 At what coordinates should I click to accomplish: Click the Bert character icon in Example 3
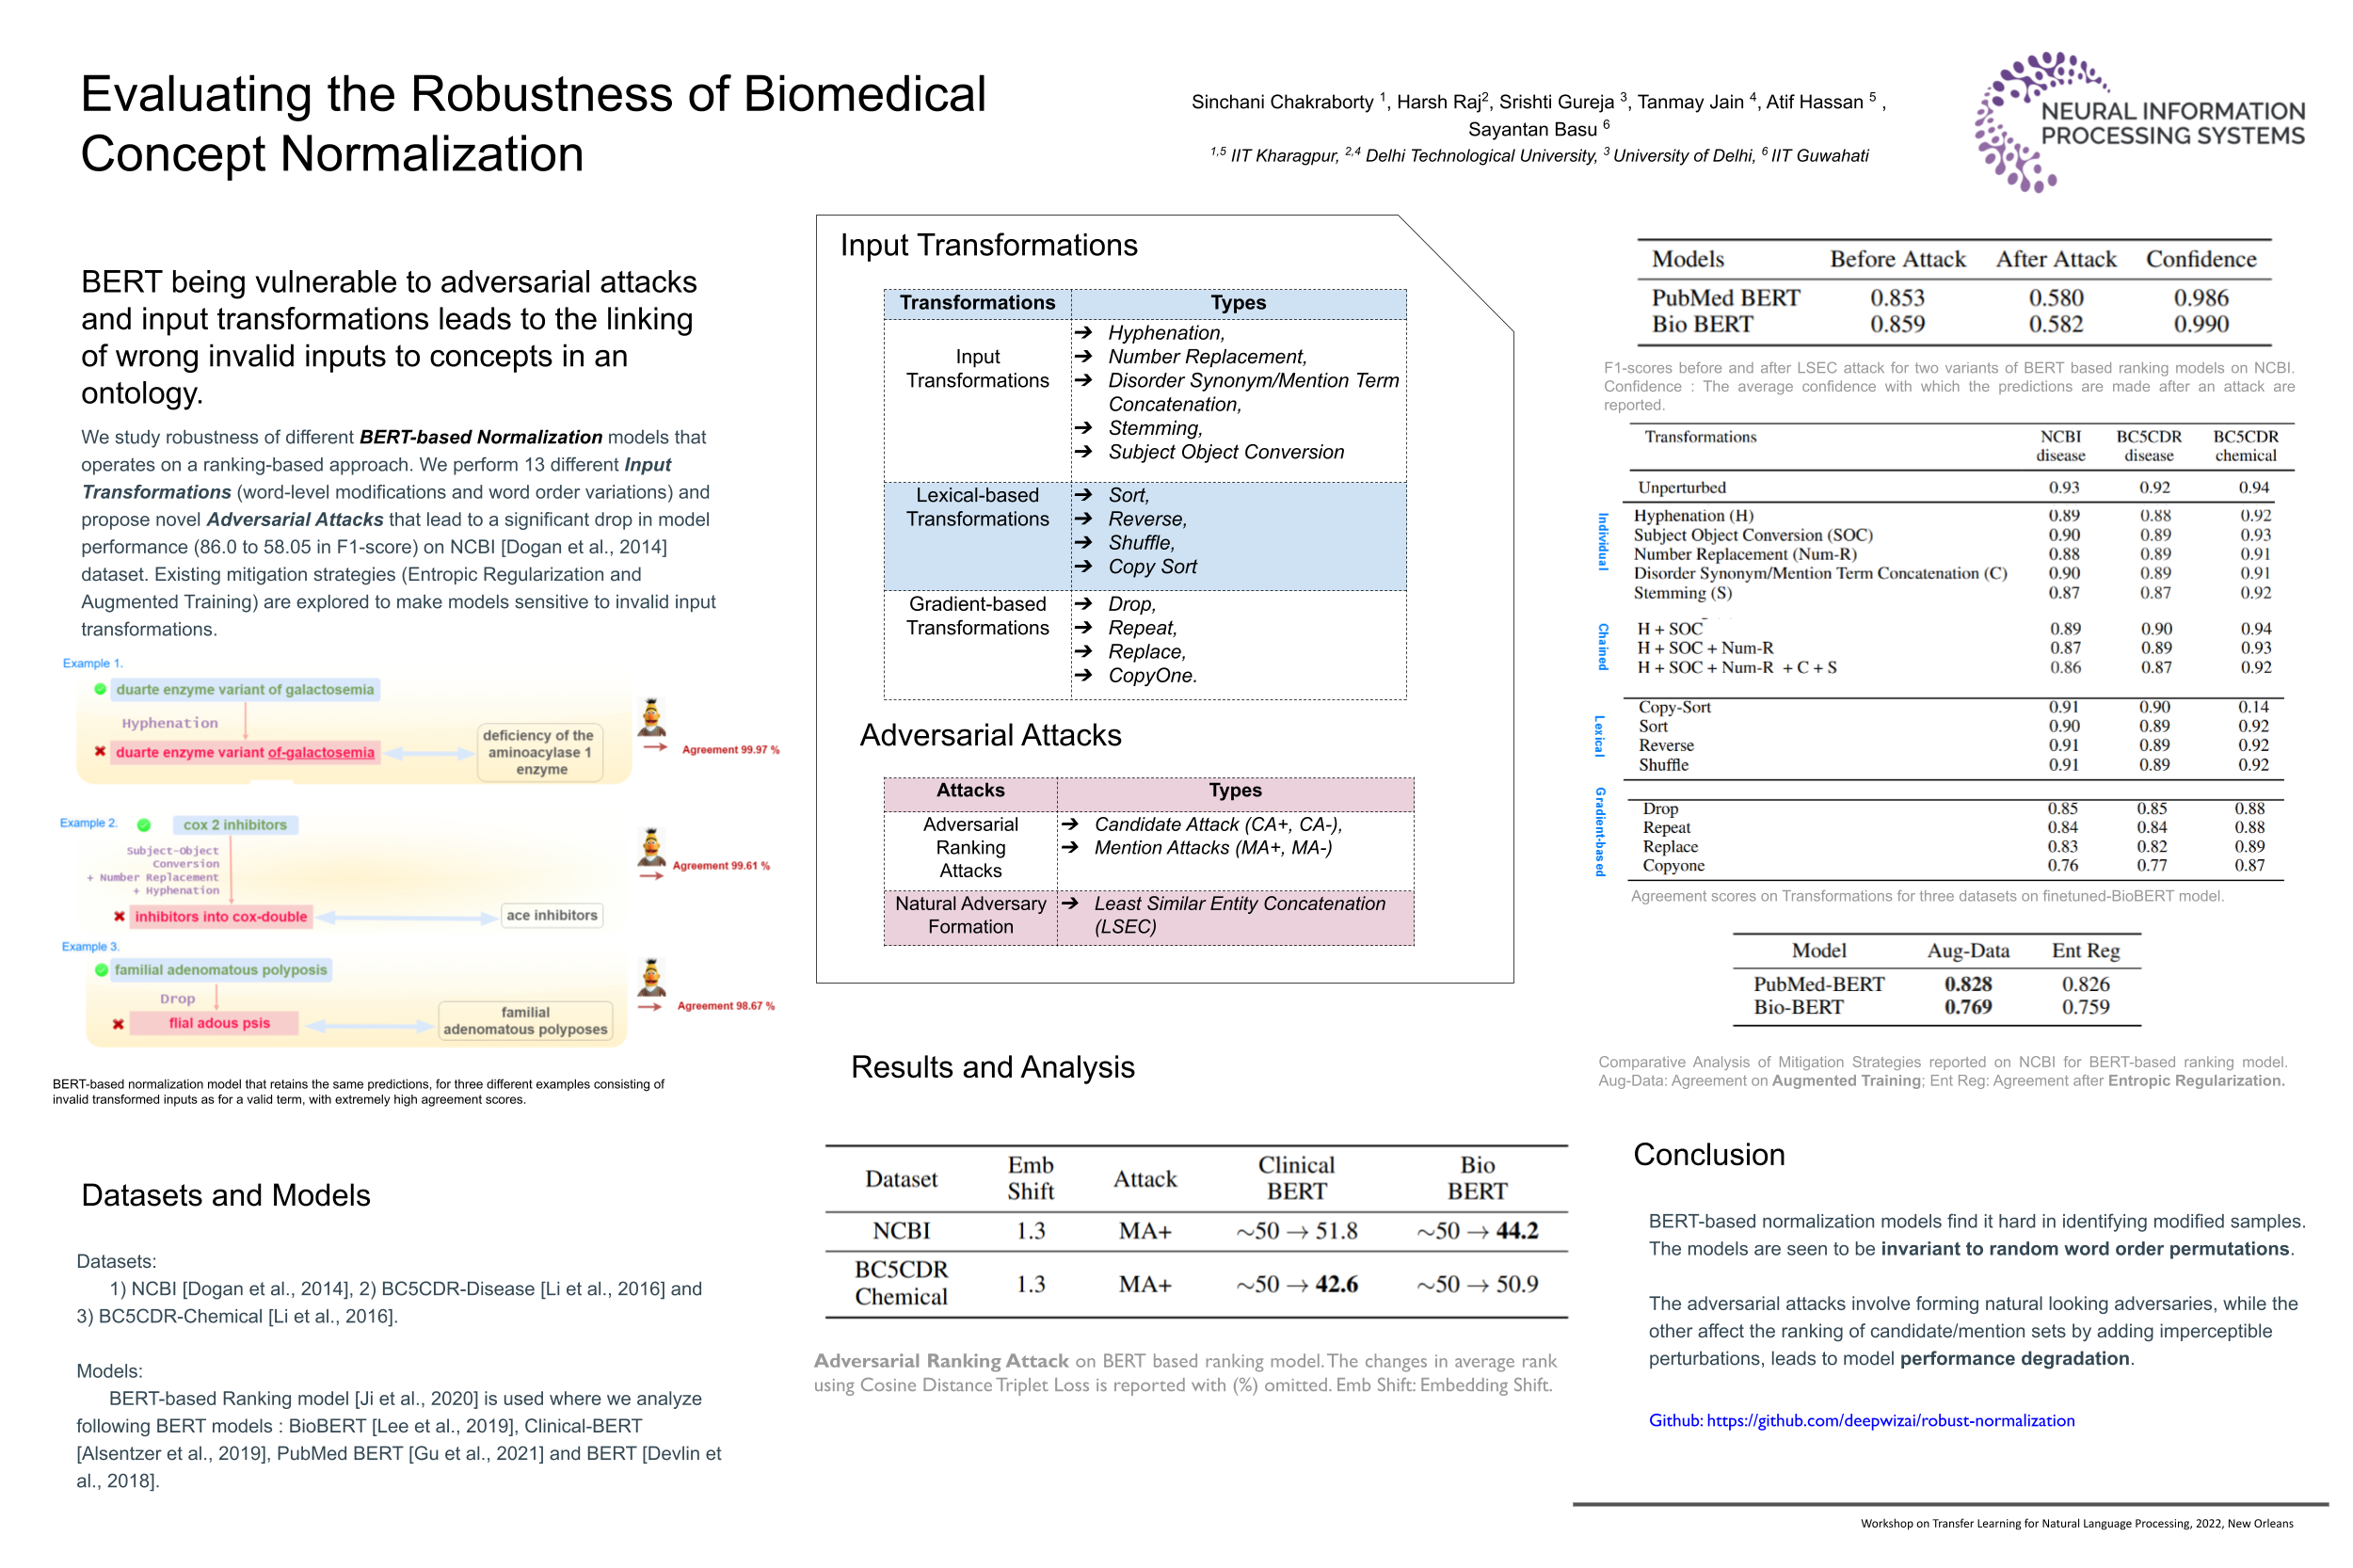click(651, 977)
